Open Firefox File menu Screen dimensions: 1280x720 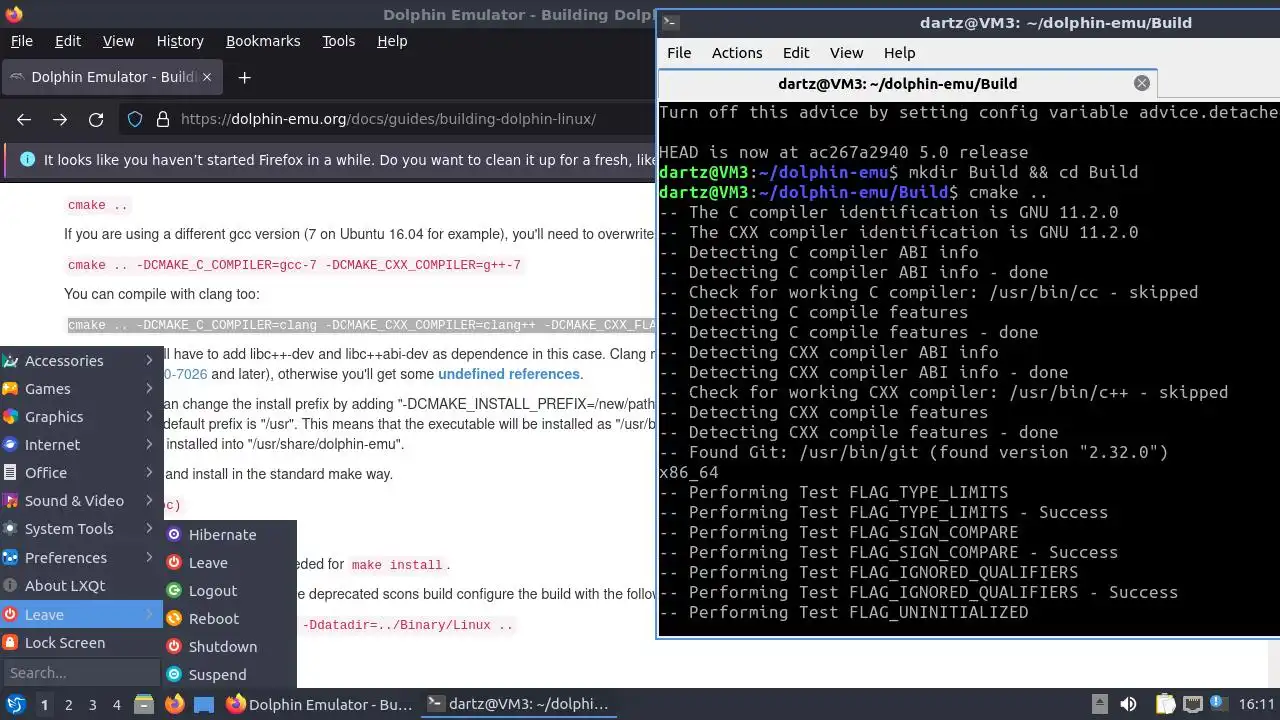[21, 41]
